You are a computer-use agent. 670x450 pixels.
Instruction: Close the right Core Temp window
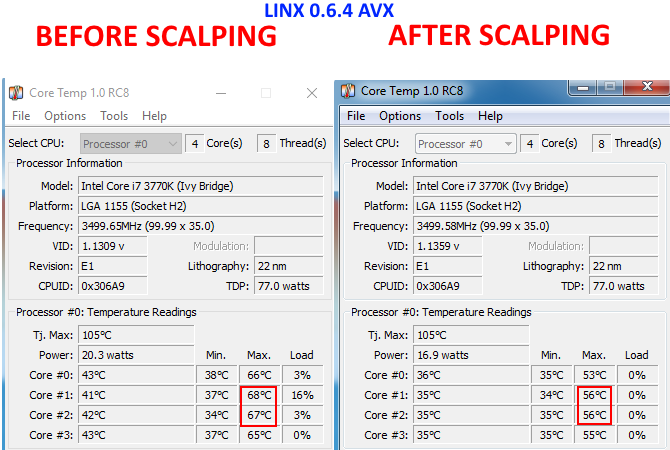coord(650,87)
